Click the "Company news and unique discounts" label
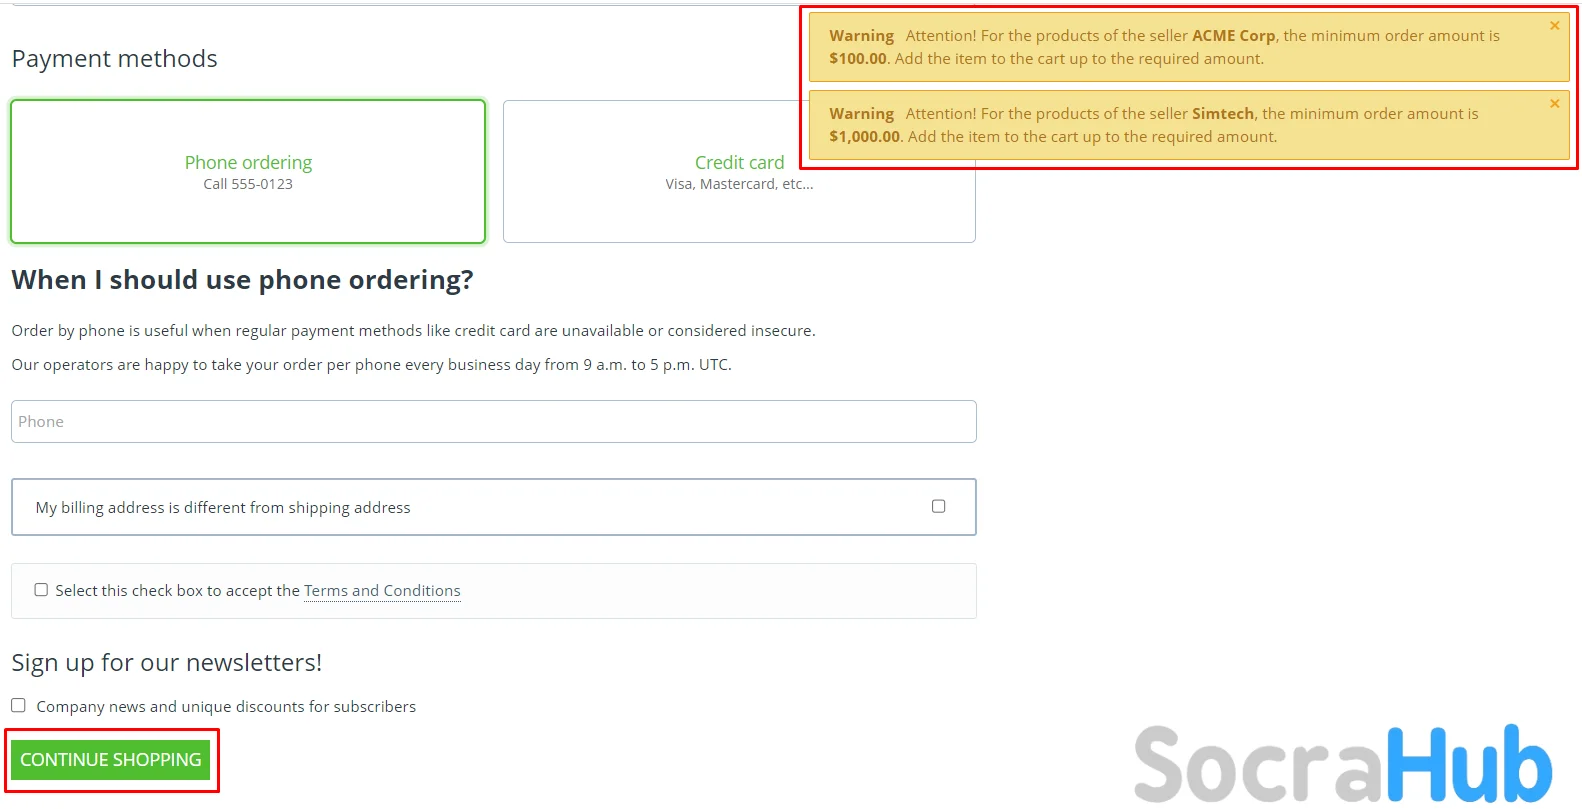The image size is (1582, 809). pos(226,707)
